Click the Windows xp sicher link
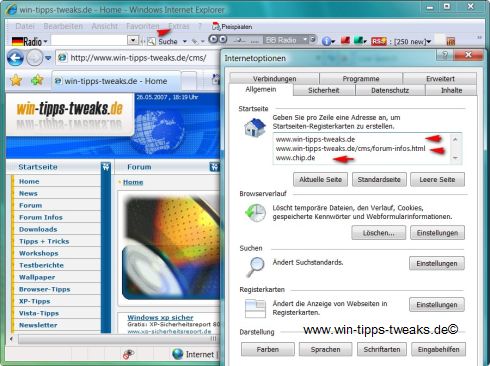This screenshot has height=366, width=490. (x=160, y=317)
